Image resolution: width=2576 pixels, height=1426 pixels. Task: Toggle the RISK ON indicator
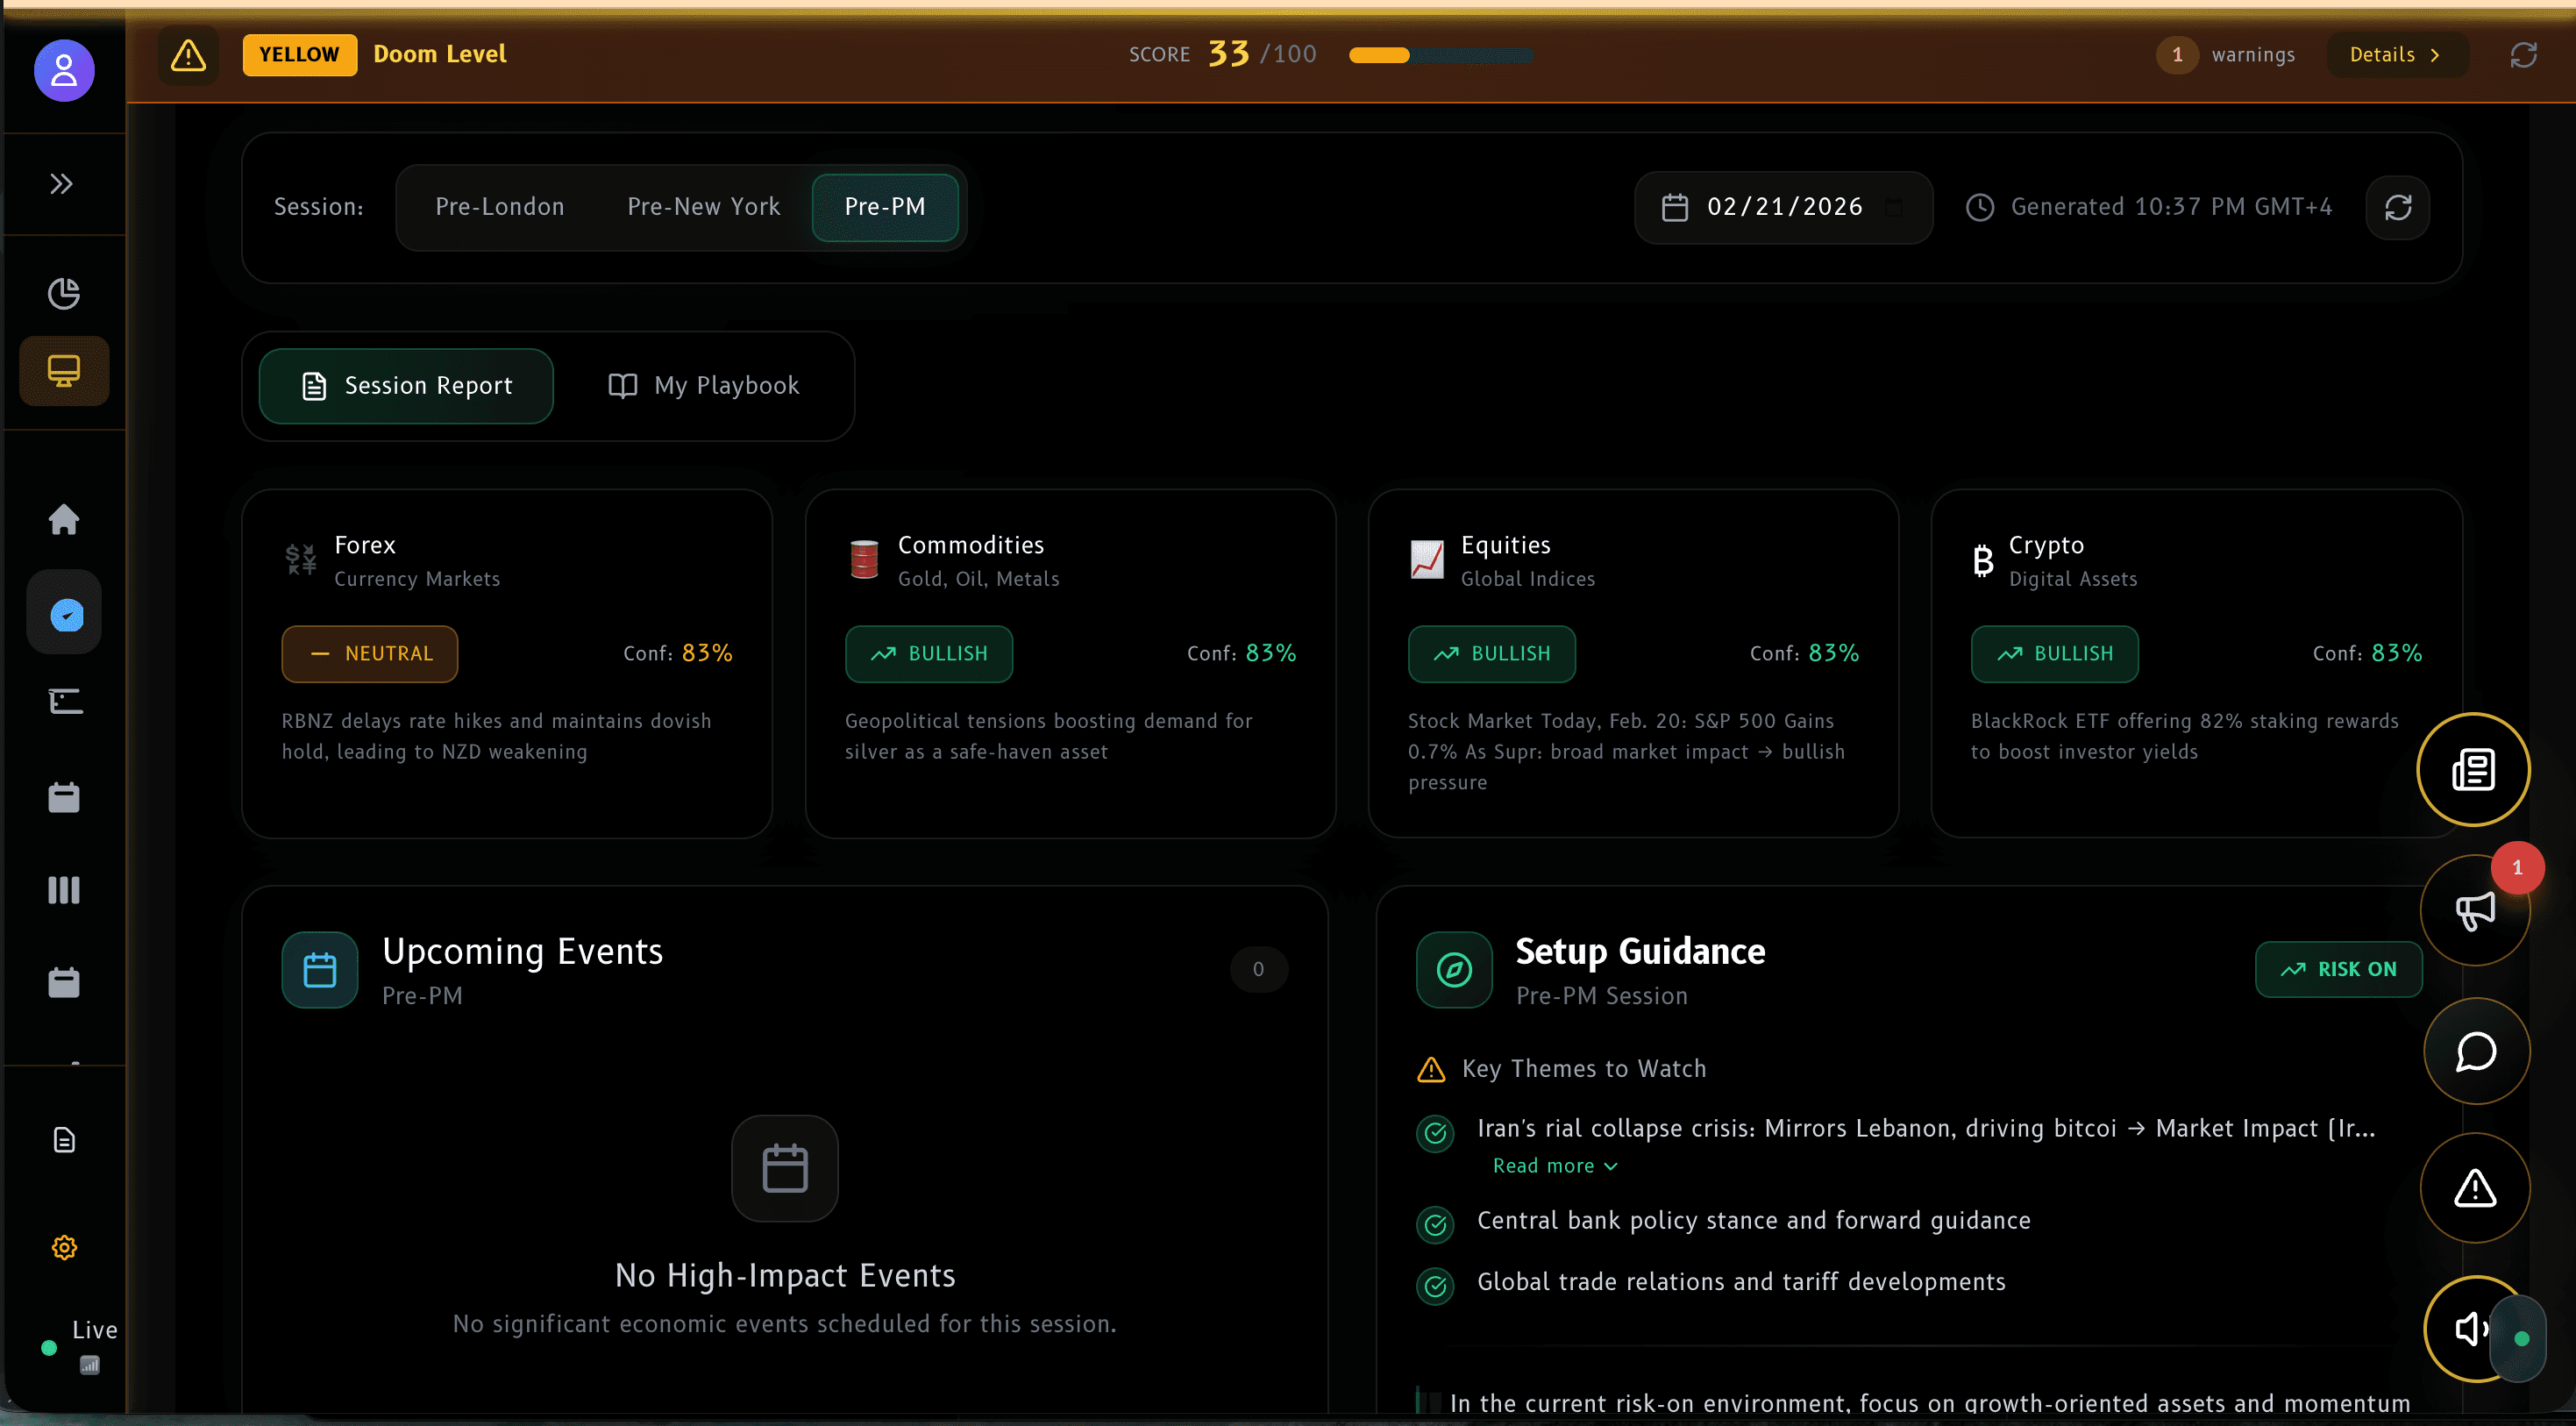pyautogui.click(x=2339, y=969)
